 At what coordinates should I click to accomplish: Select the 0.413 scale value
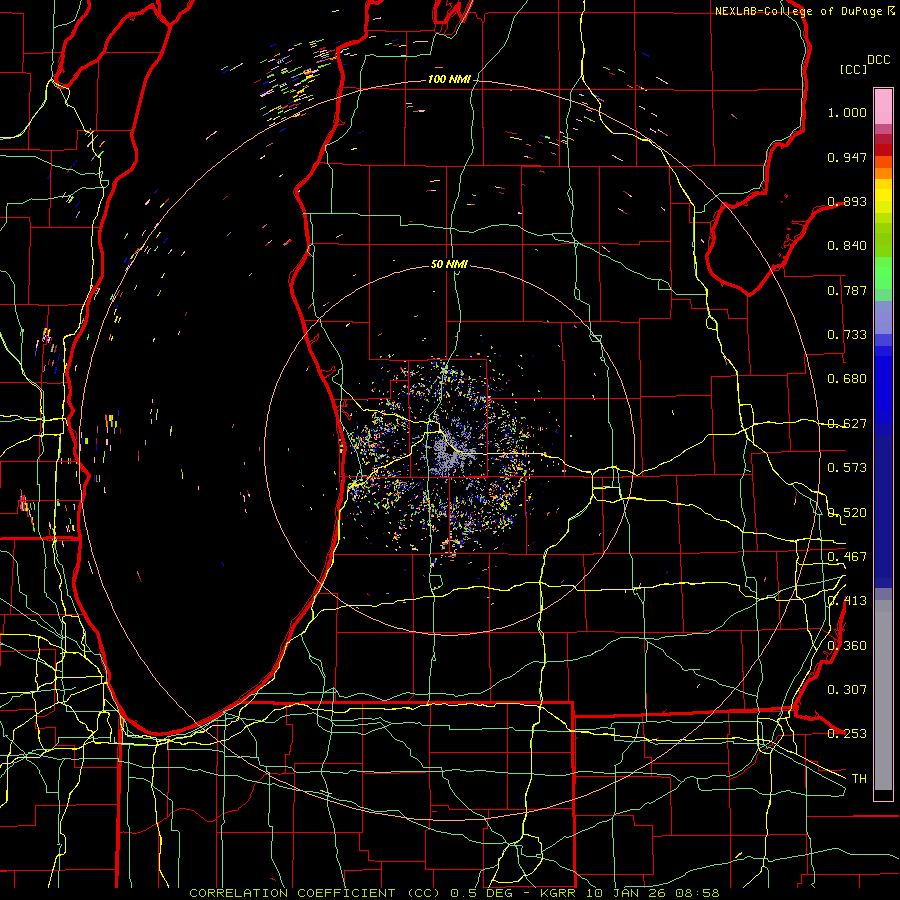tap(847, 601)
